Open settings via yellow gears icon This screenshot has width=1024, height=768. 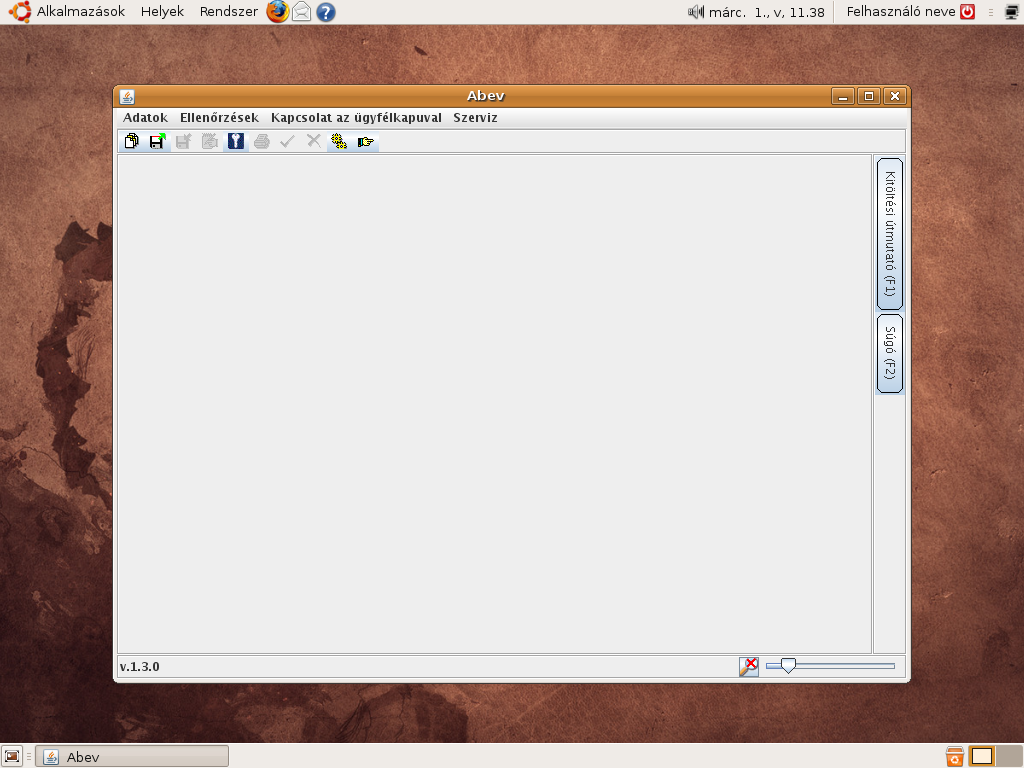[x=339, y=141]
